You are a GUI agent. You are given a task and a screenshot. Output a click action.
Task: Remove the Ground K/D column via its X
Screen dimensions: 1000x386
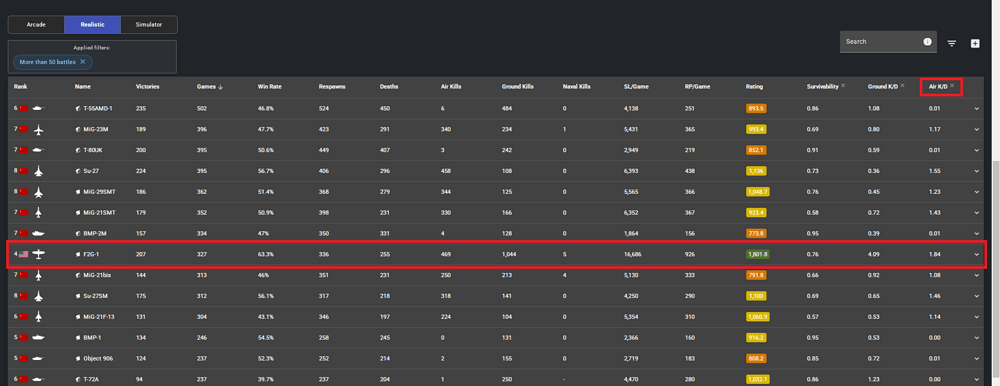coord(902,85)
